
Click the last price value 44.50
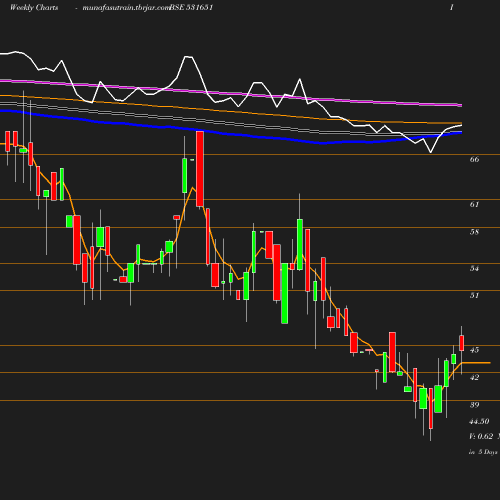[x=479, y=421]
